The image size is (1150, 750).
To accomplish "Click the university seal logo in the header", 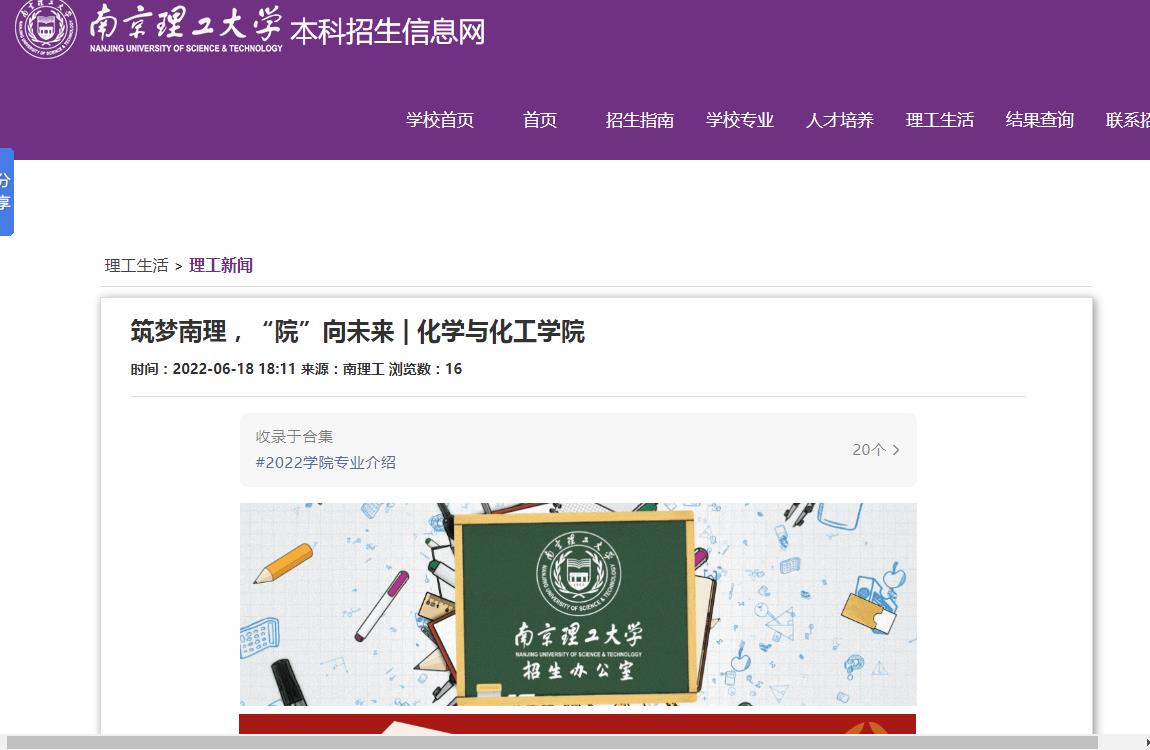I will click(45, 28).
